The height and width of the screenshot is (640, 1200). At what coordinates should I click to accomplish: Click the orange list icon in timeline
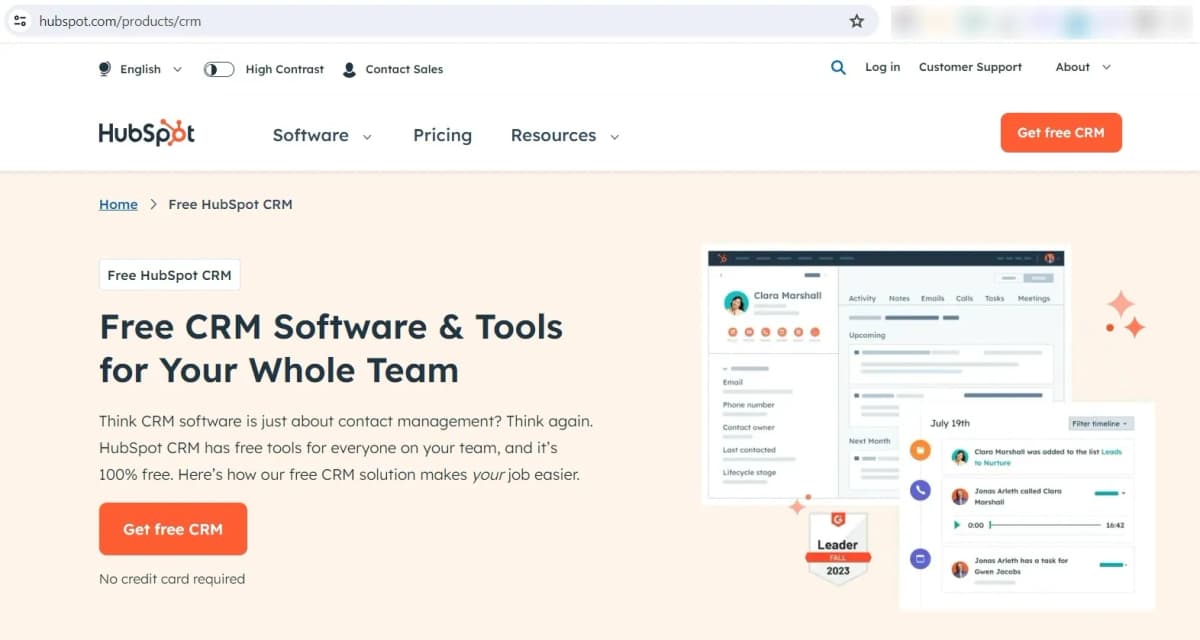pyautogui.click(x=921, y=450)
